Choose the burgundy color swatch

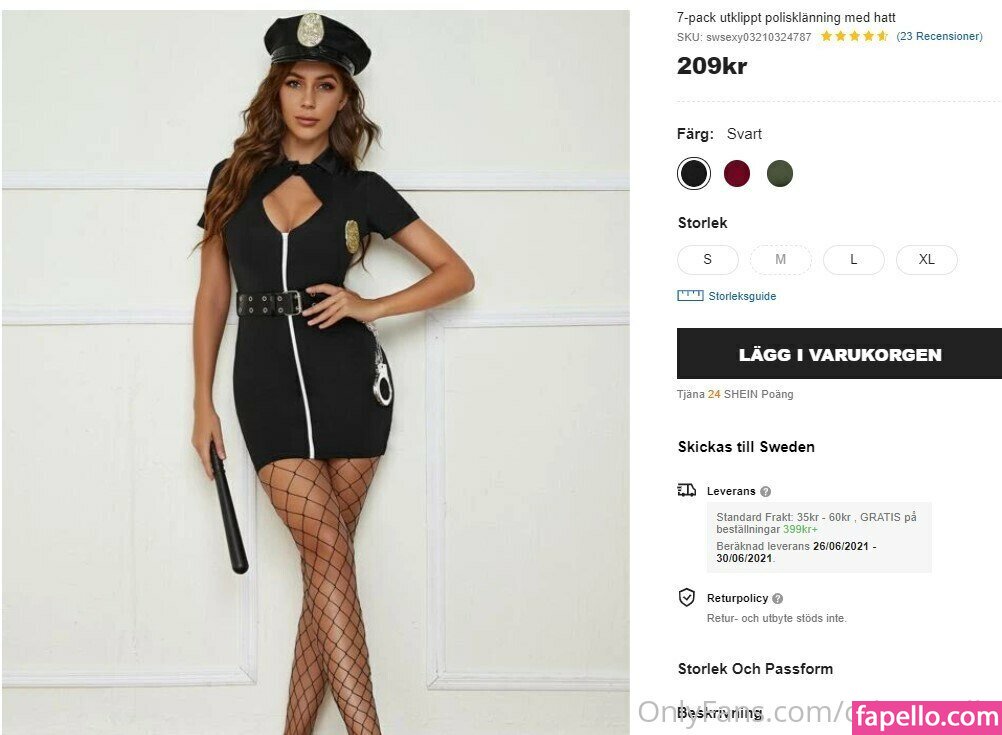(737, 174)
